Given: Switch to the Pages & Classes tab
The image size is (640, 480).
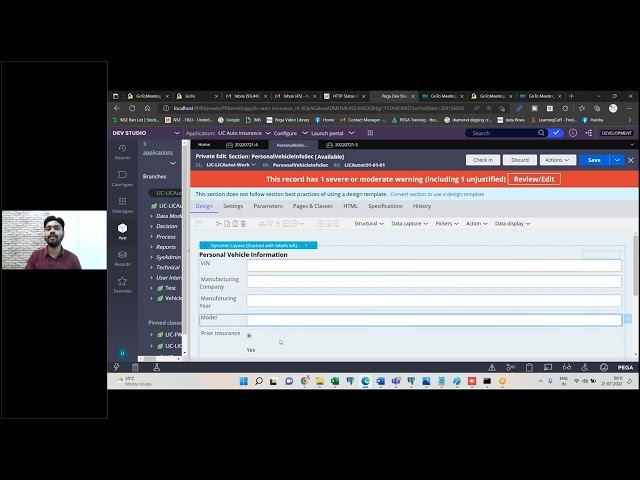Looking at the screenshot, I should pyautogui.click(x=312, y=206).
